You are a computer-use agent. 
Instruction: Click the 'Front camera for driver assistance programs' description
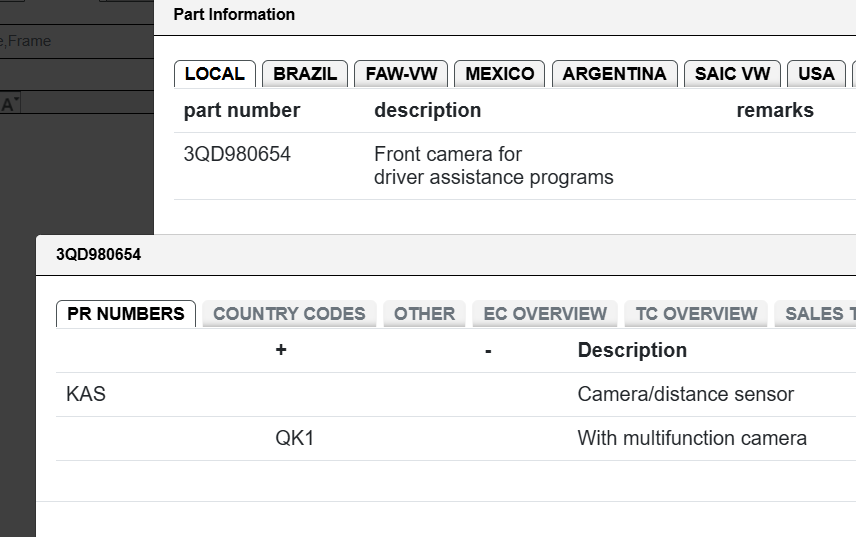[494, 166]
